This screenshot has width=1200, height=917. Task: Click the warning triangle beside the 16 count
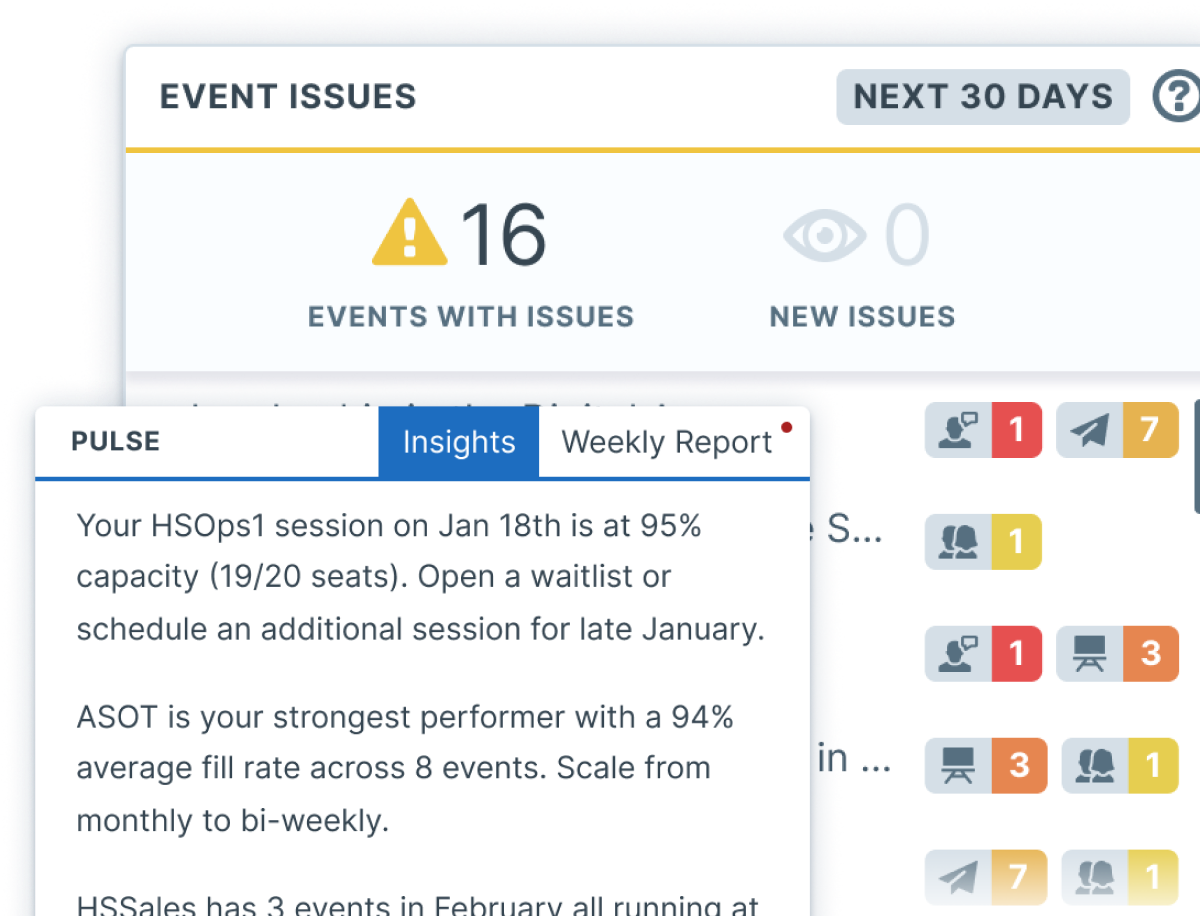tap(408, 232)
